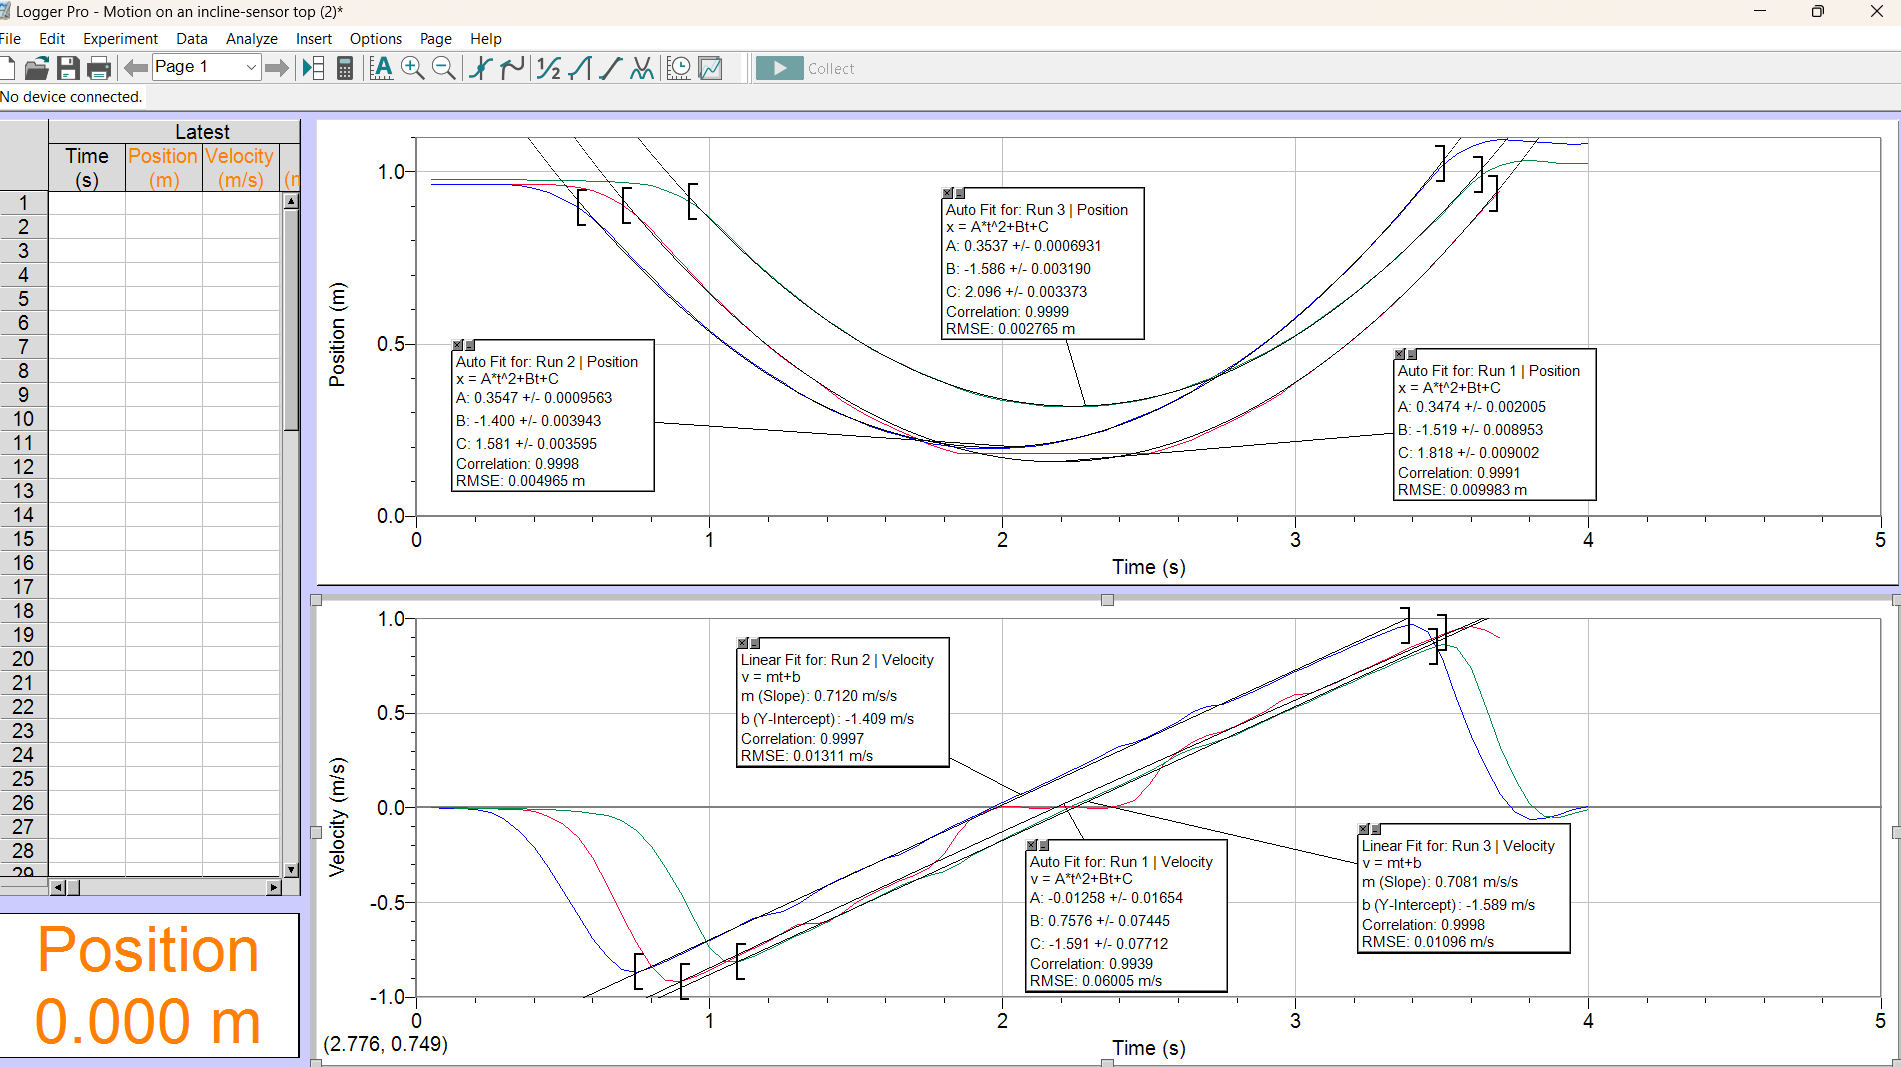Click the data table vertical scrollbar thumb
This screenshot has height=1067, width=1901.
click(x=291, y=320)
